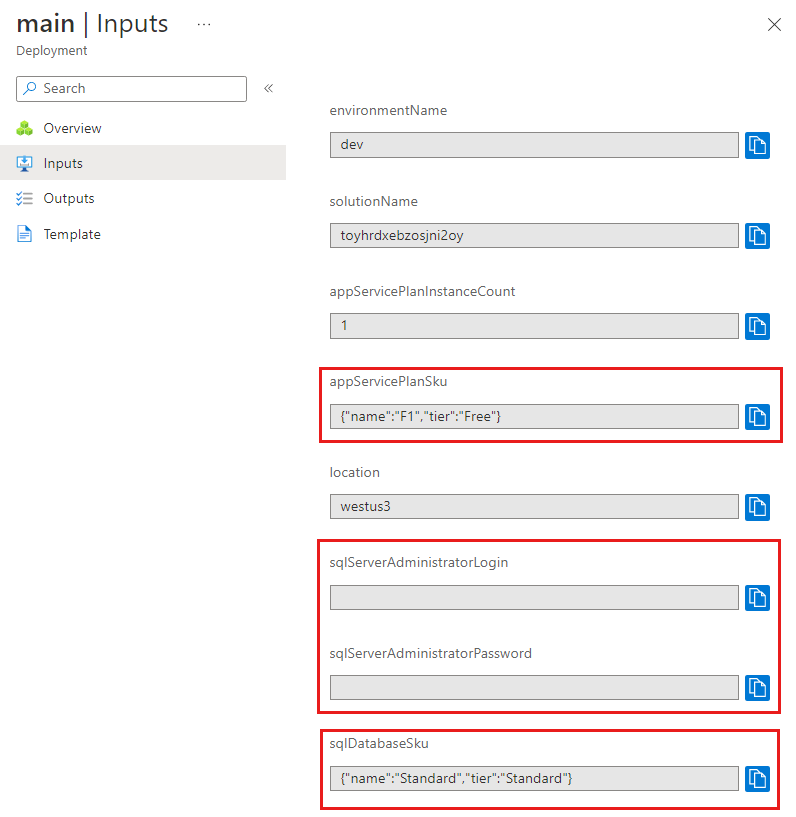Copy the solutionName value
The image size is (796, 817).
757,236
